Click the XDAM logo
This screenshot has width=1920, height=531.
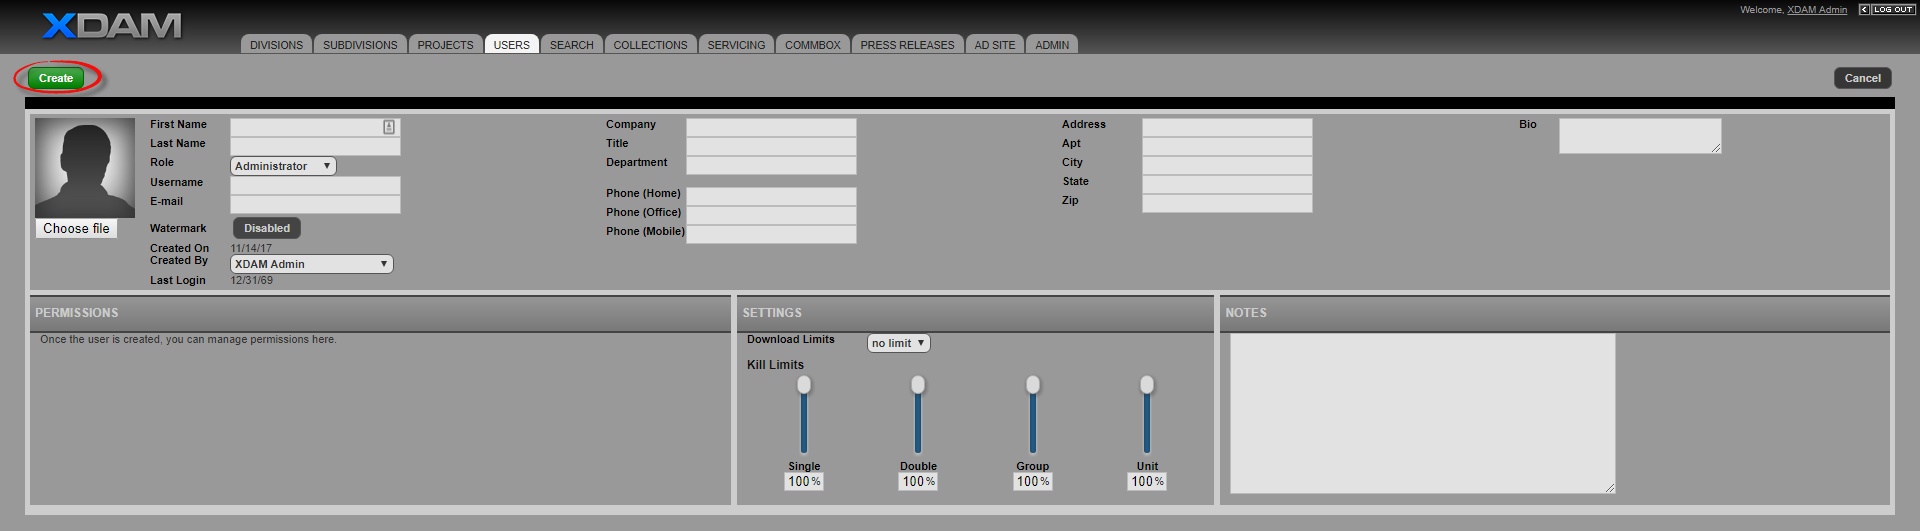coord(111,26)
